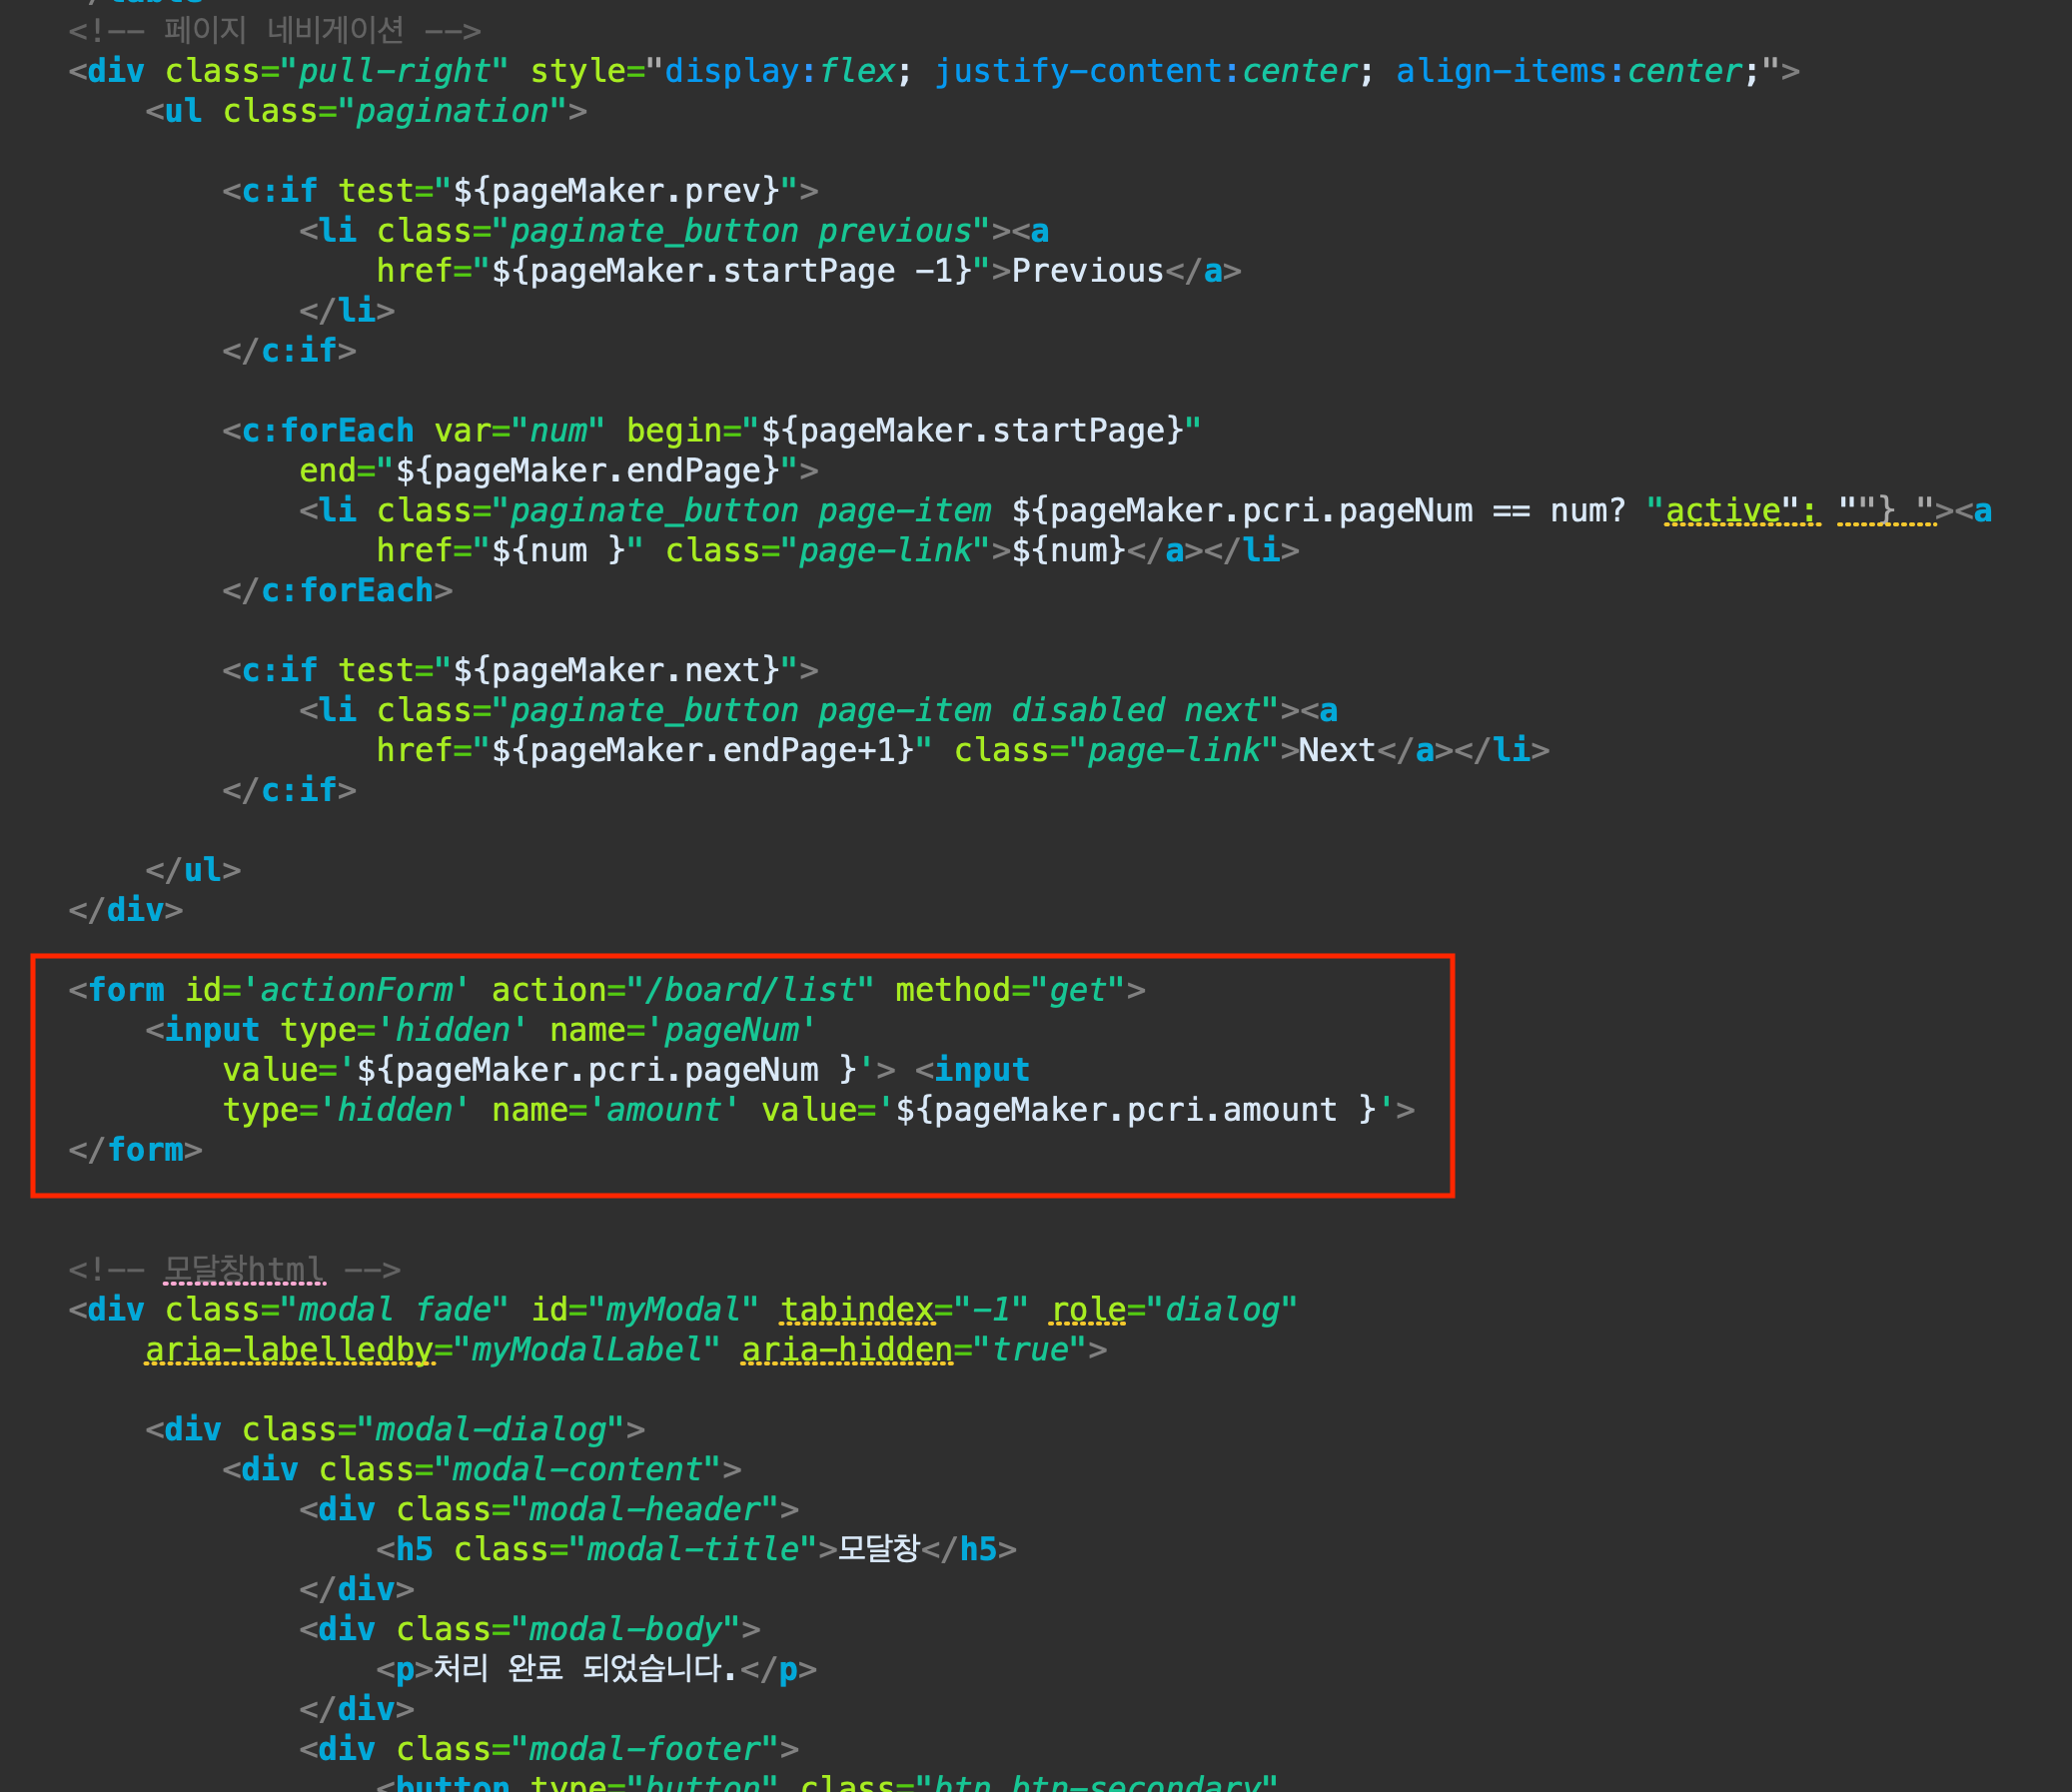Place cursor on pageMaker.prev test condition
2072x1792 pixels.
coord(616,191)
